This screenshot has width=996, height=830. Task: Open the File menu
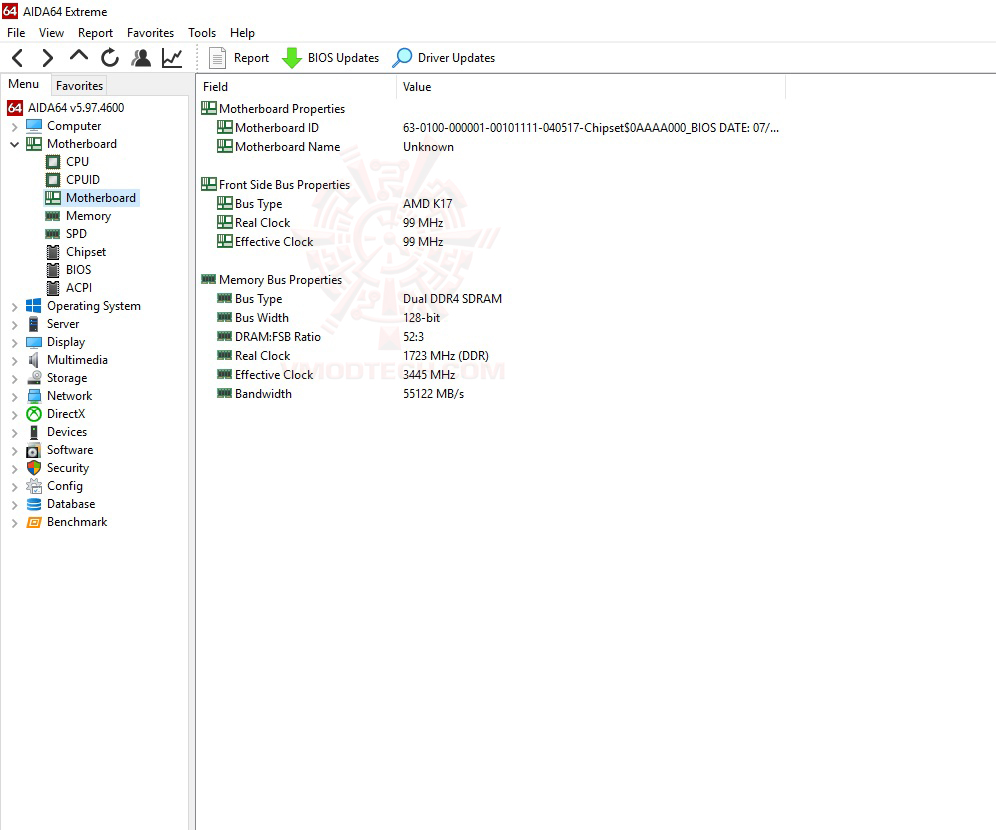tap(17, 32)
